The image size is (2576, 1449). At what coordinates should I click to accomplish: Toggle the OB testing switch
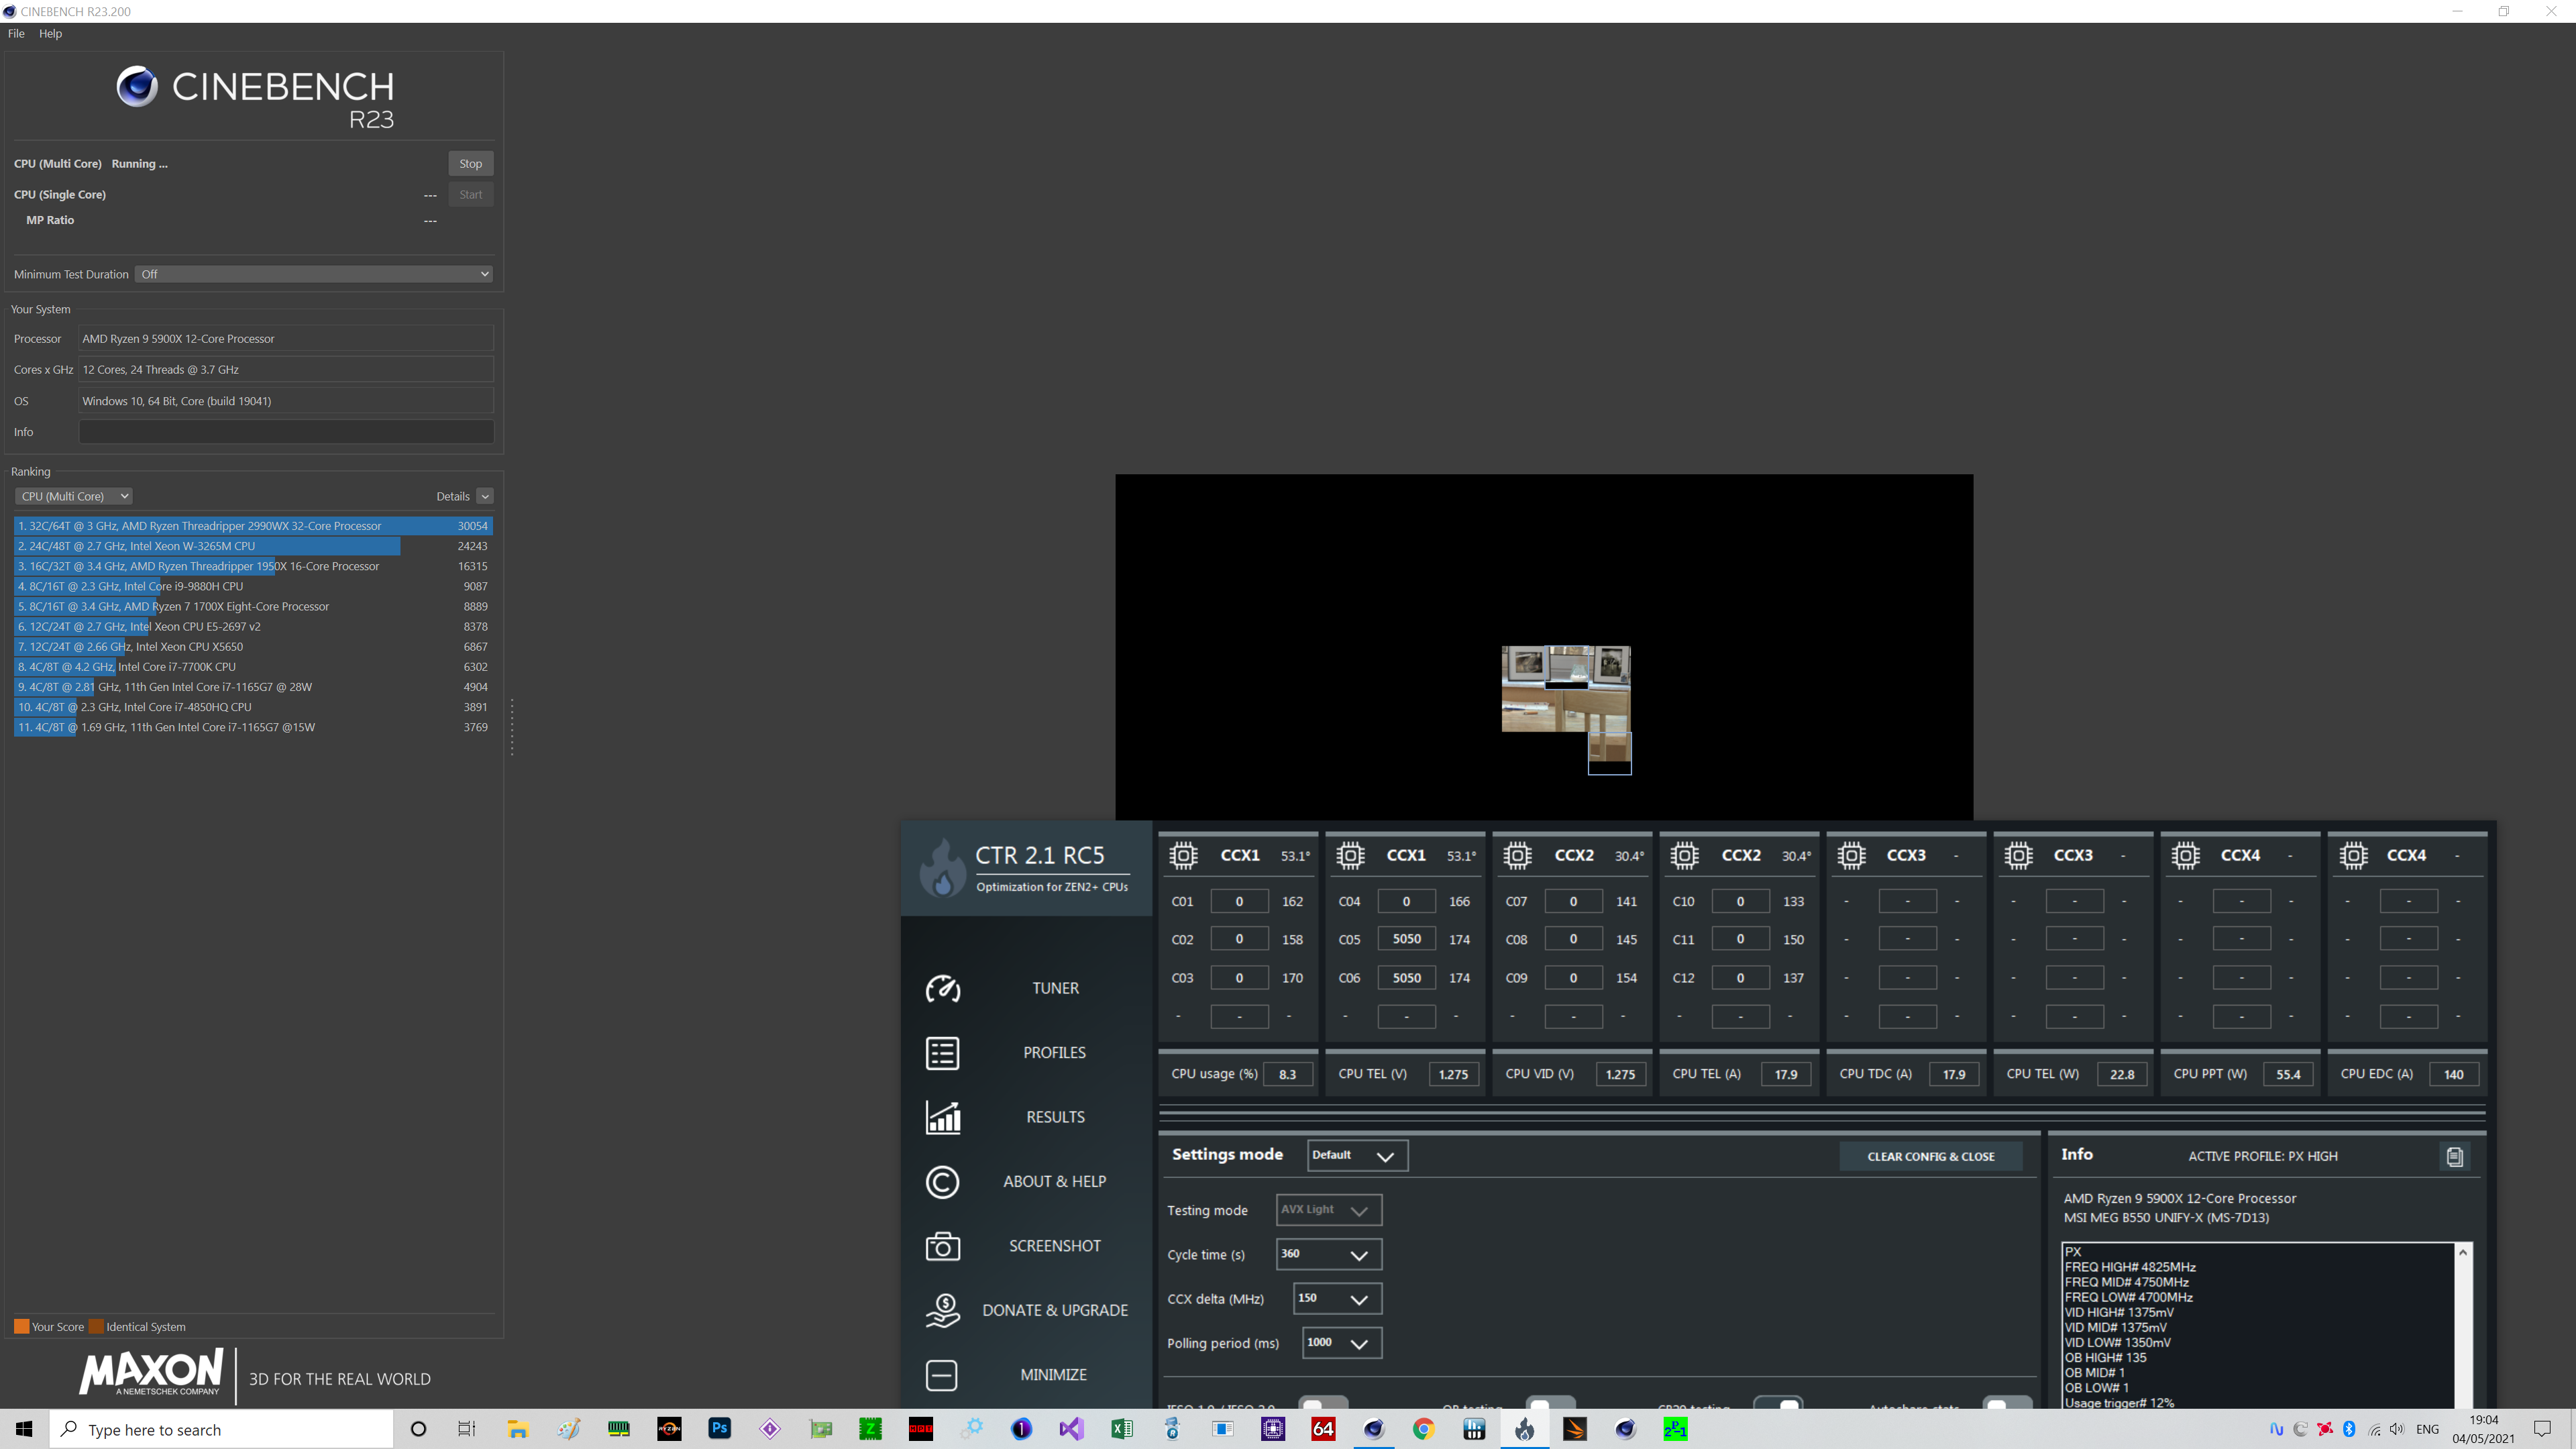[x=1550, y=1404]
